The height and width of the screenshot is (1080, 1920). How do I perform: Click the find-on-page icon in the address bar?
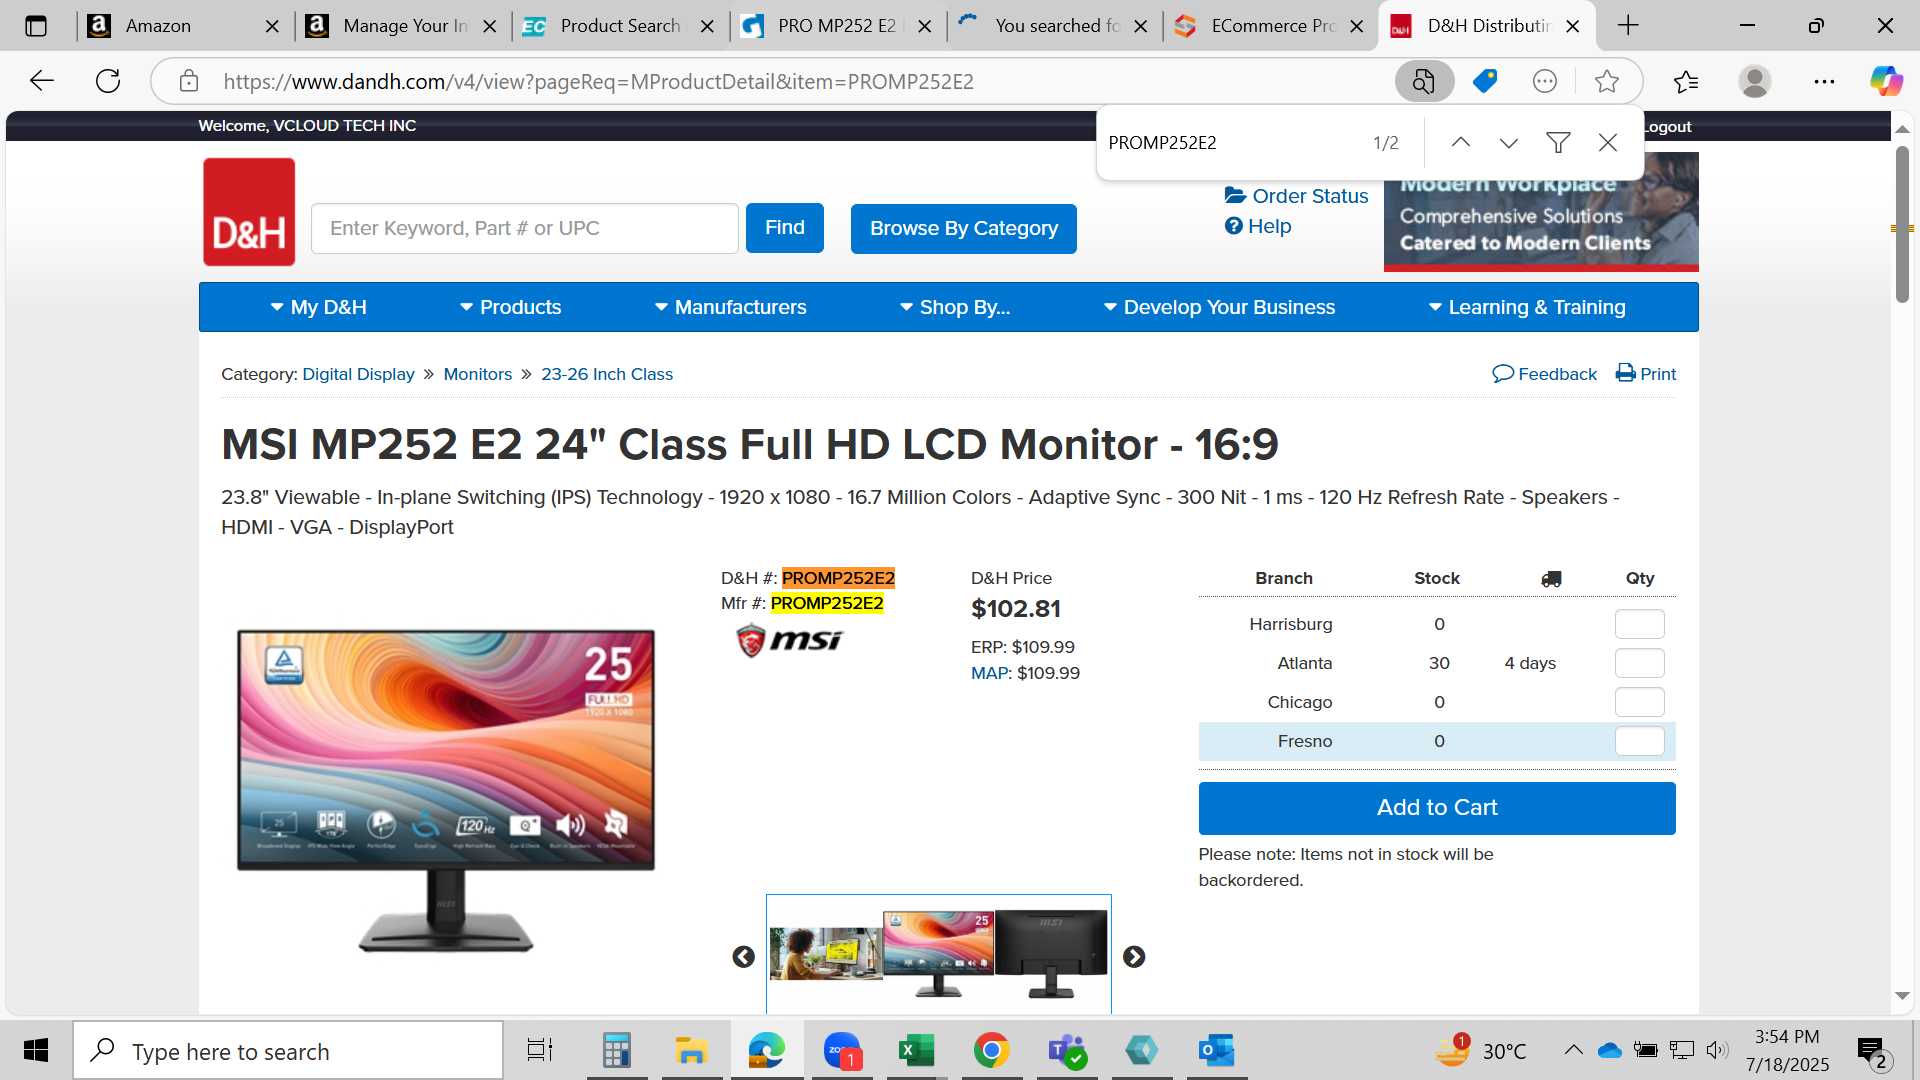1423,81
